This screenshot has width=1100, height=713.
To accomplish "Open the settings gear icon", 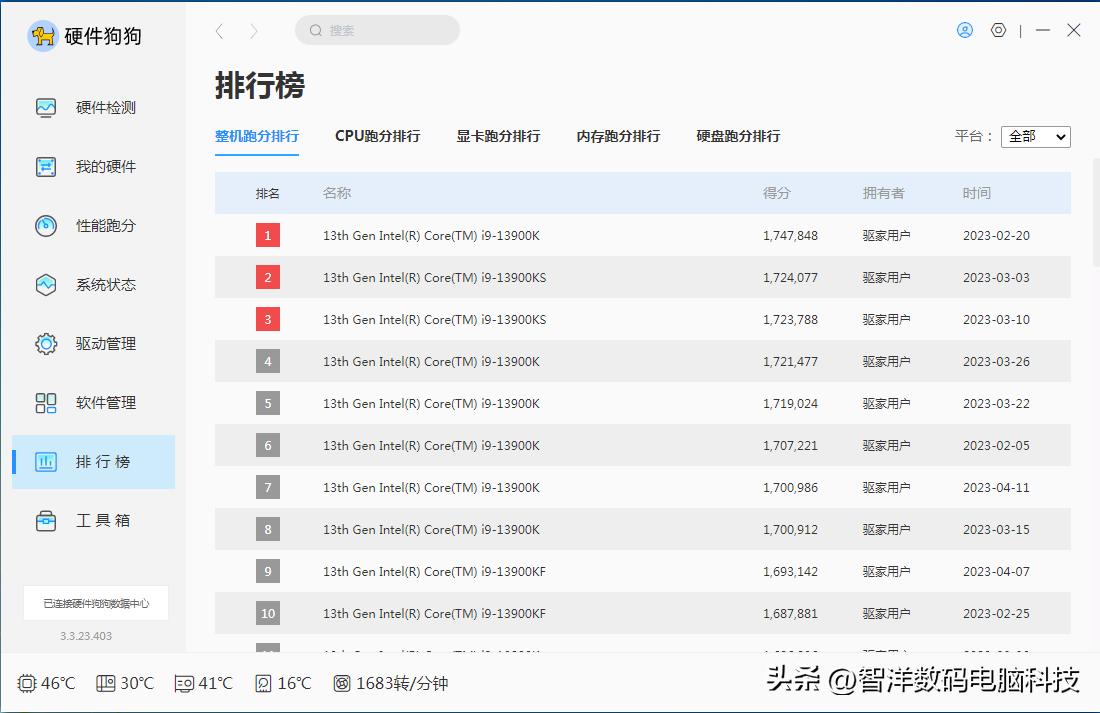I will [998, 30].
